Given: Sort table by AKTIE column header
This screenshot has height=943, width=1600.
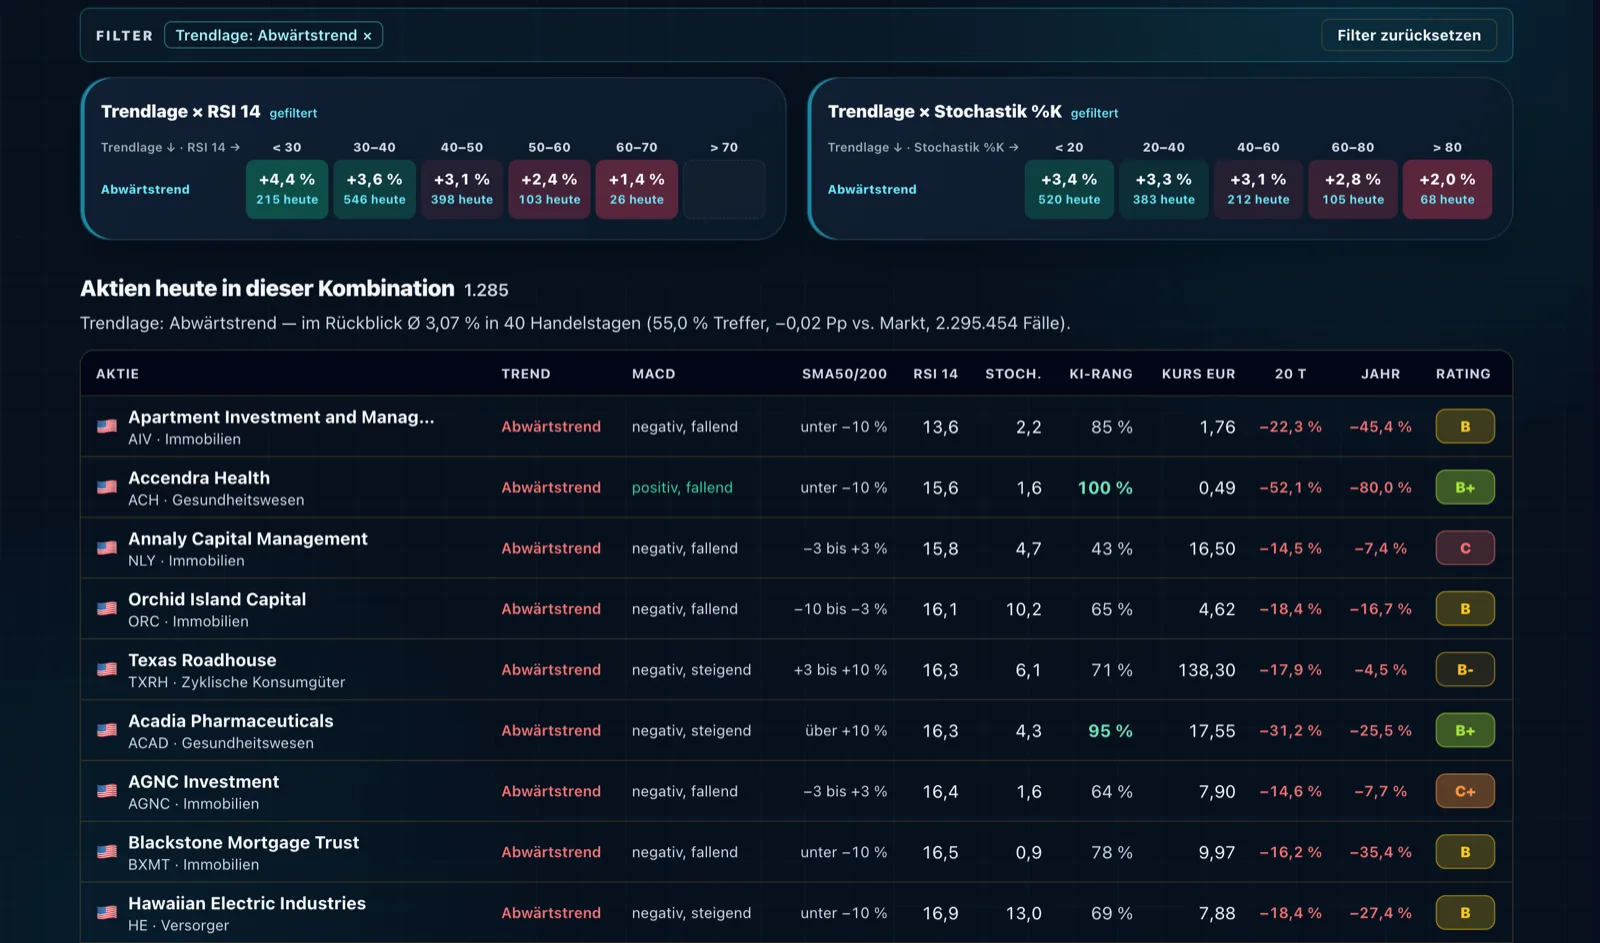Looking at the screenshot, I should pyautogui.click(x=117, y=374).
